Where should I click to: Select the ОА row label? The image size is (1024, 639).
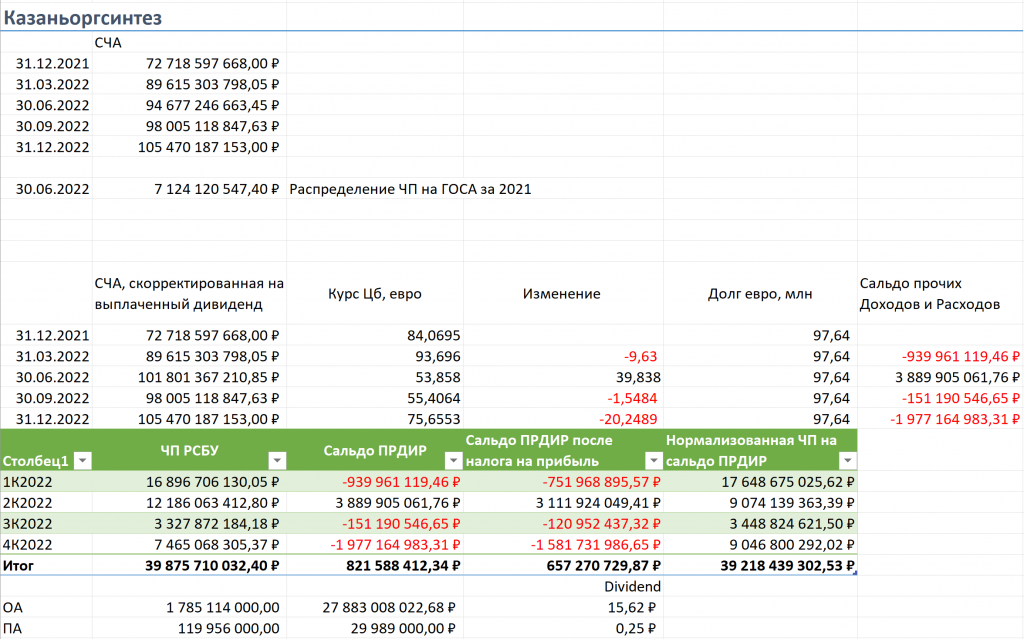13,607
